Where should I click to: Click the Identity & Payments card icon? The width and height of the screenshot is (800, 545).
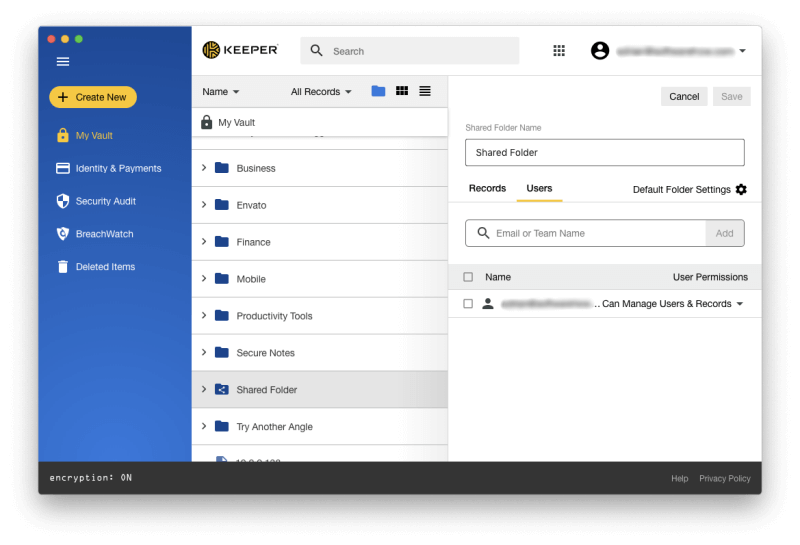pyautogui.click(x=63, y=168)
